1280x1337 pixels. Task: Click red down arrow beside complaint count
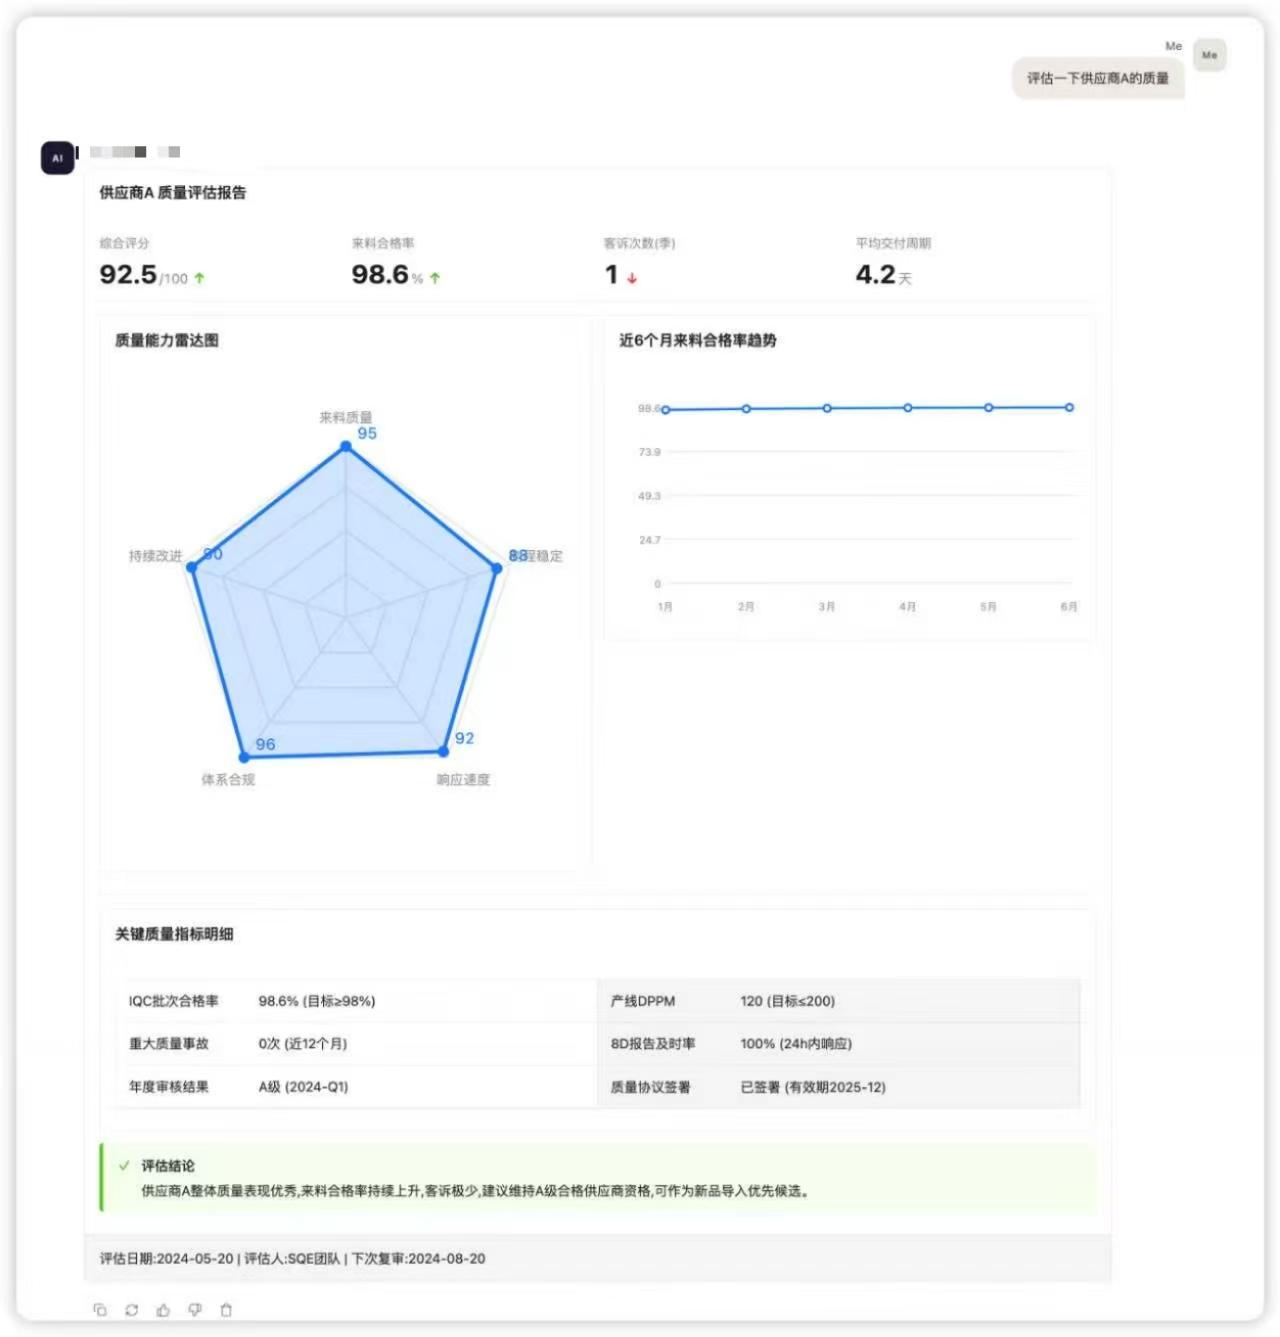632,278
